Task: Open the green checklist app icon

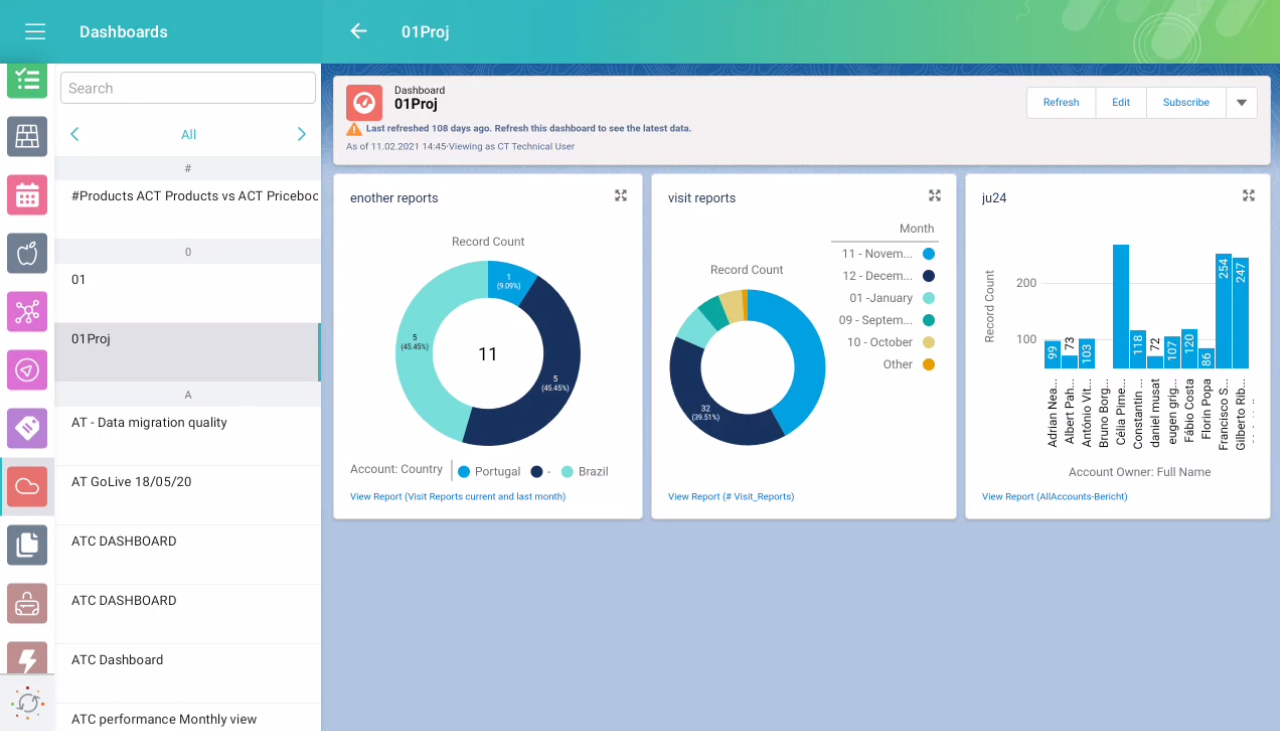Action: [27, 80]
